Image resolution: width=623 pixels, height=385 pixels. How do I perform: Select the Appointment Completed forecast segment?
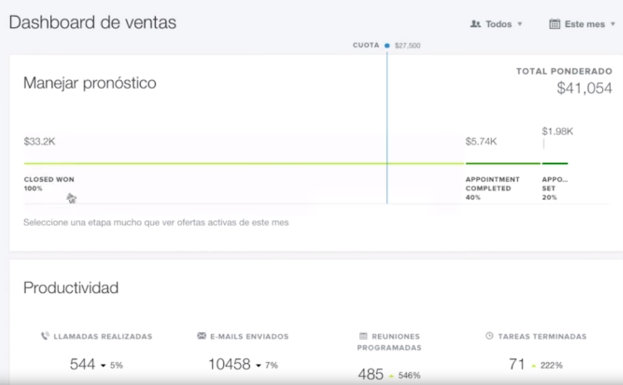pos(503,163)
